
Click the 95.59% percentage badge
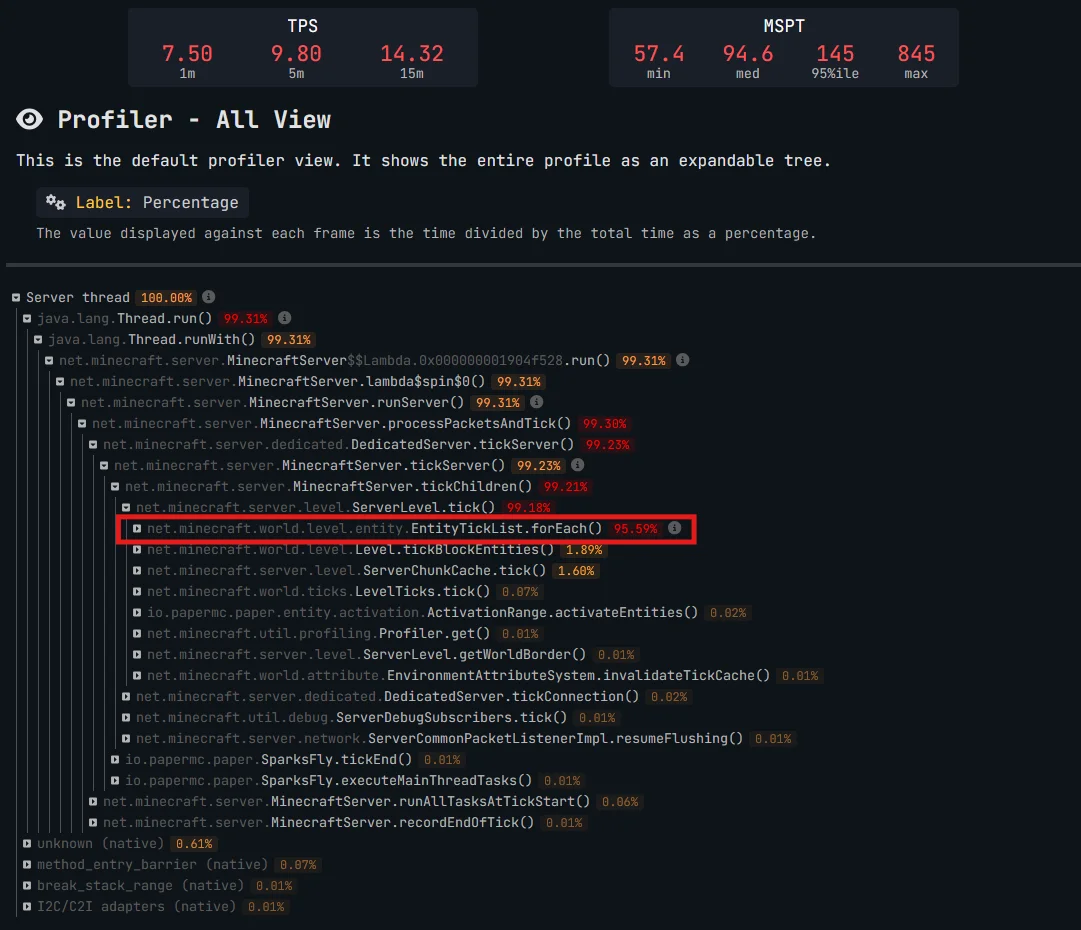tap(635, 529)
